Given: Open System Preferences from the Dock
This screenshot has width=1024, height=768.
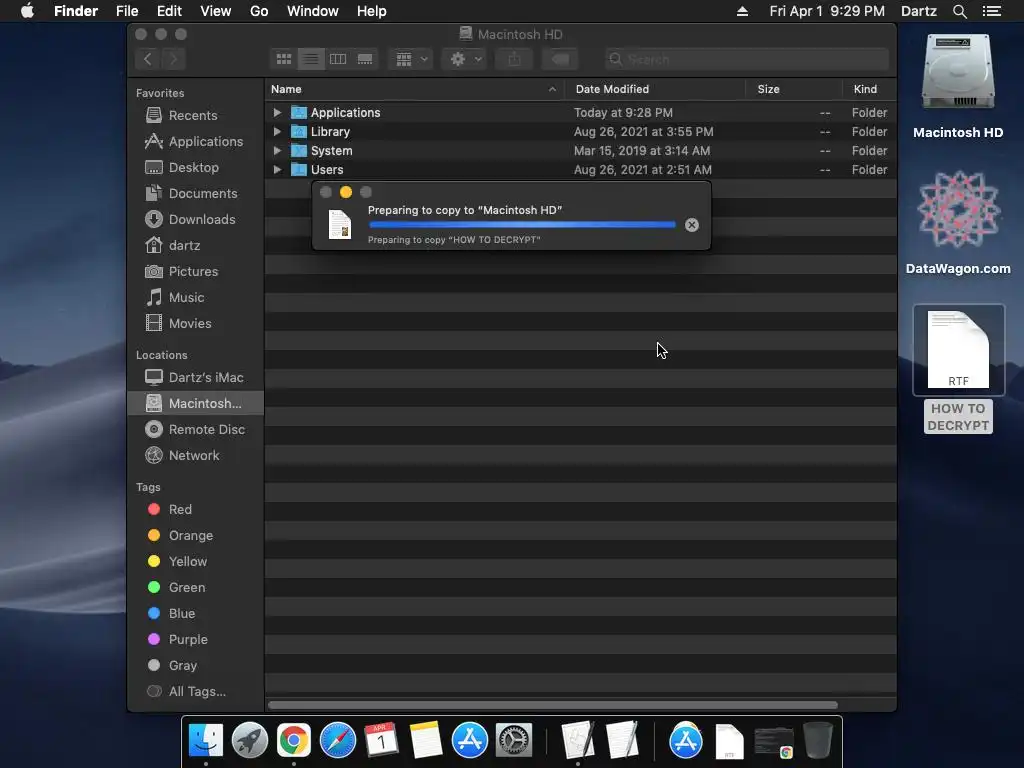Looking at the screenshot, I should [x=514, y=740].
